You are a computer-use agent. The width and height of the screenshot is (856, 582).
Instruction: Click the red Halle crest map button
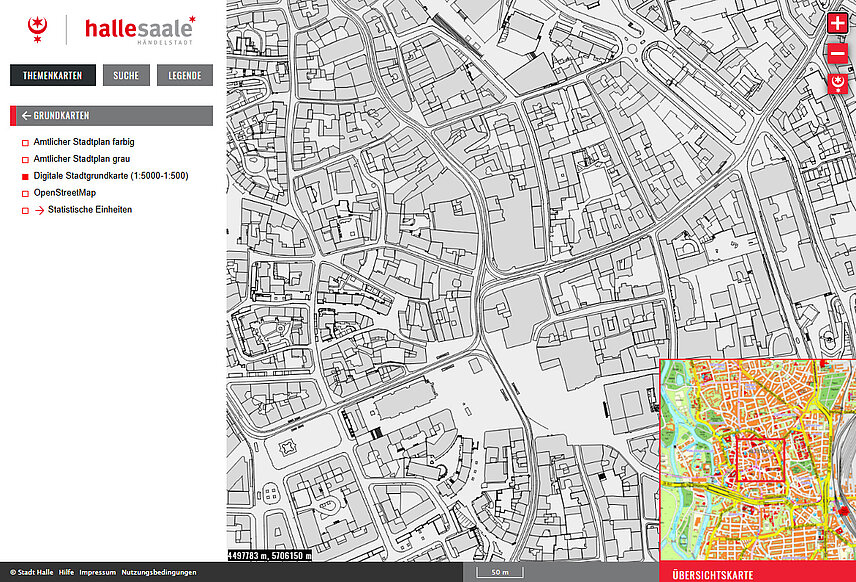838,84
